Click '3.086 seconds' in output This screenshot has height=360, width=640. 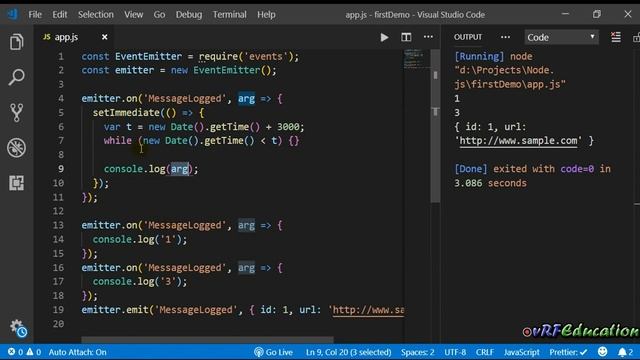(490, 183)
